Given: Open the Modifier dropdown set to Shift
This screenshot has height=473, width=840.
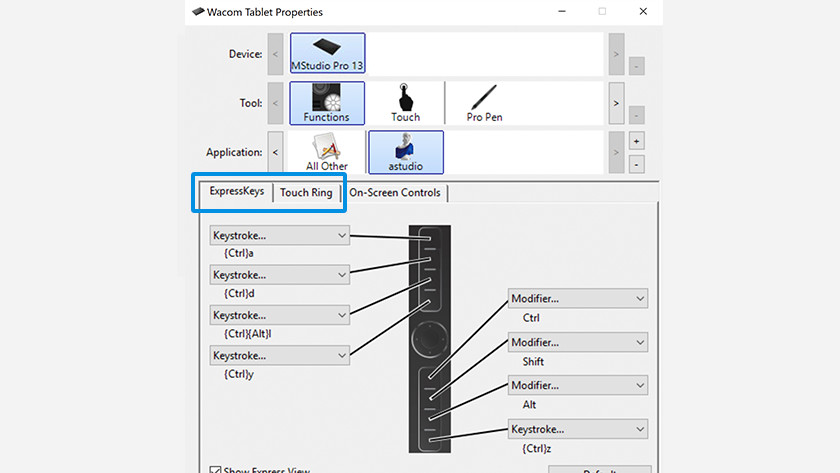Looking at the screenshot, I should click(x=577, y=342).
